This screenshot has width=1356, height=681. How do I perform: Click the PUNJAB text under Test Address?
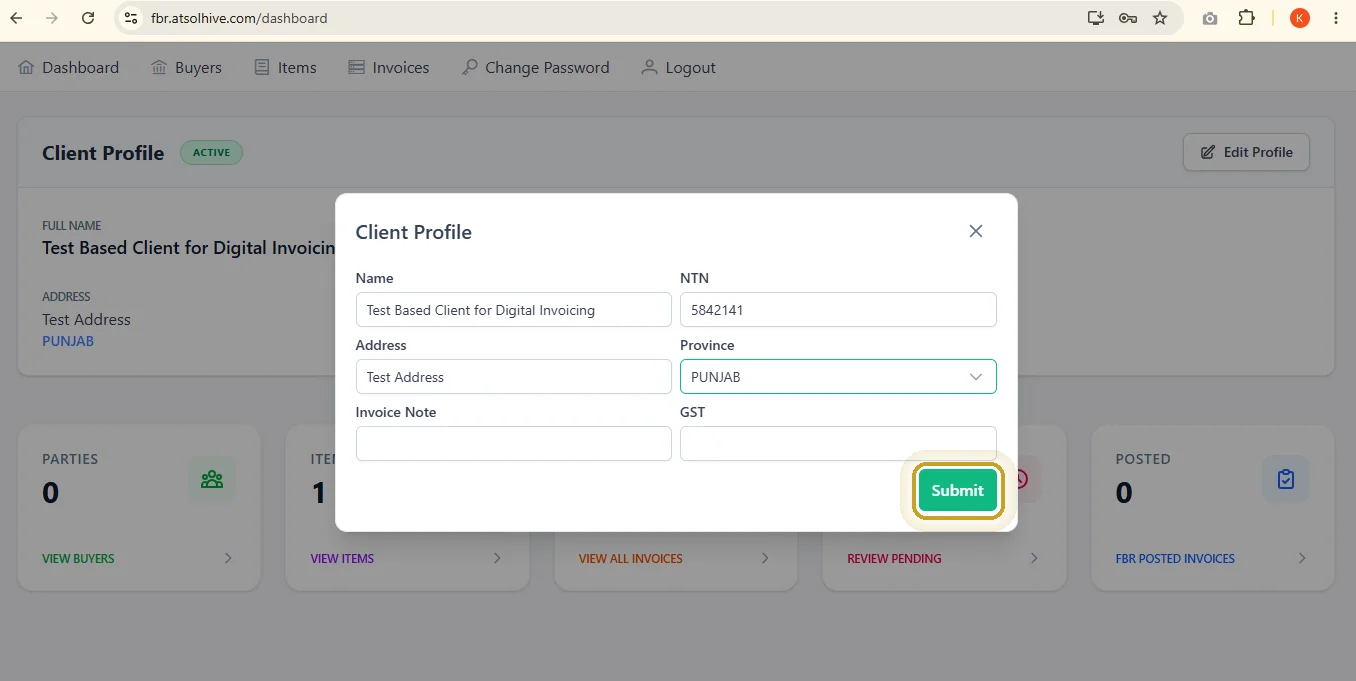68,341
